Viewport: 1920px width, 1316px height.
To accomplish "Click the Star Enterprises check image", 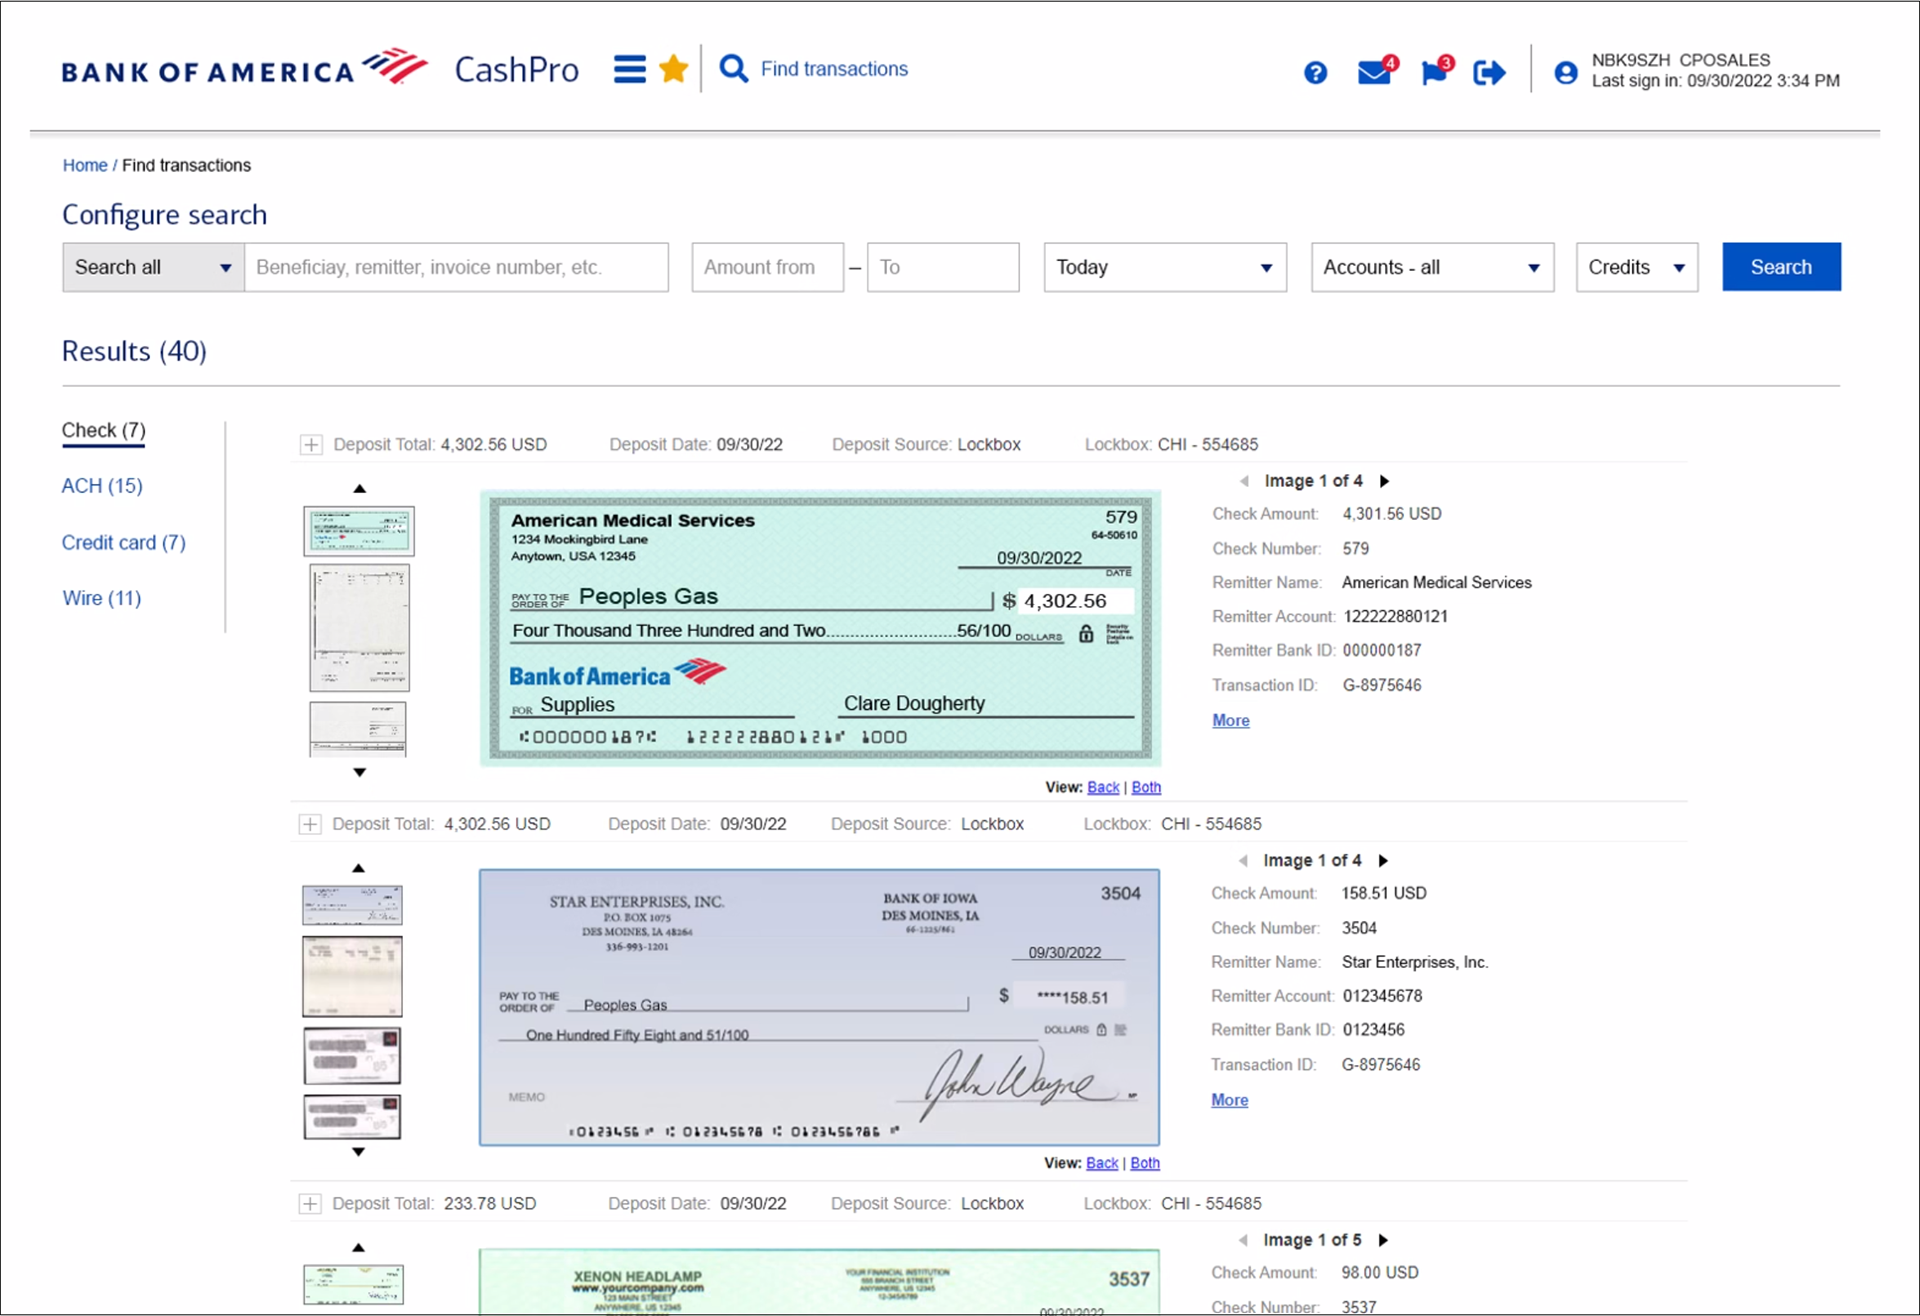I will click(x=819, y=1007).
